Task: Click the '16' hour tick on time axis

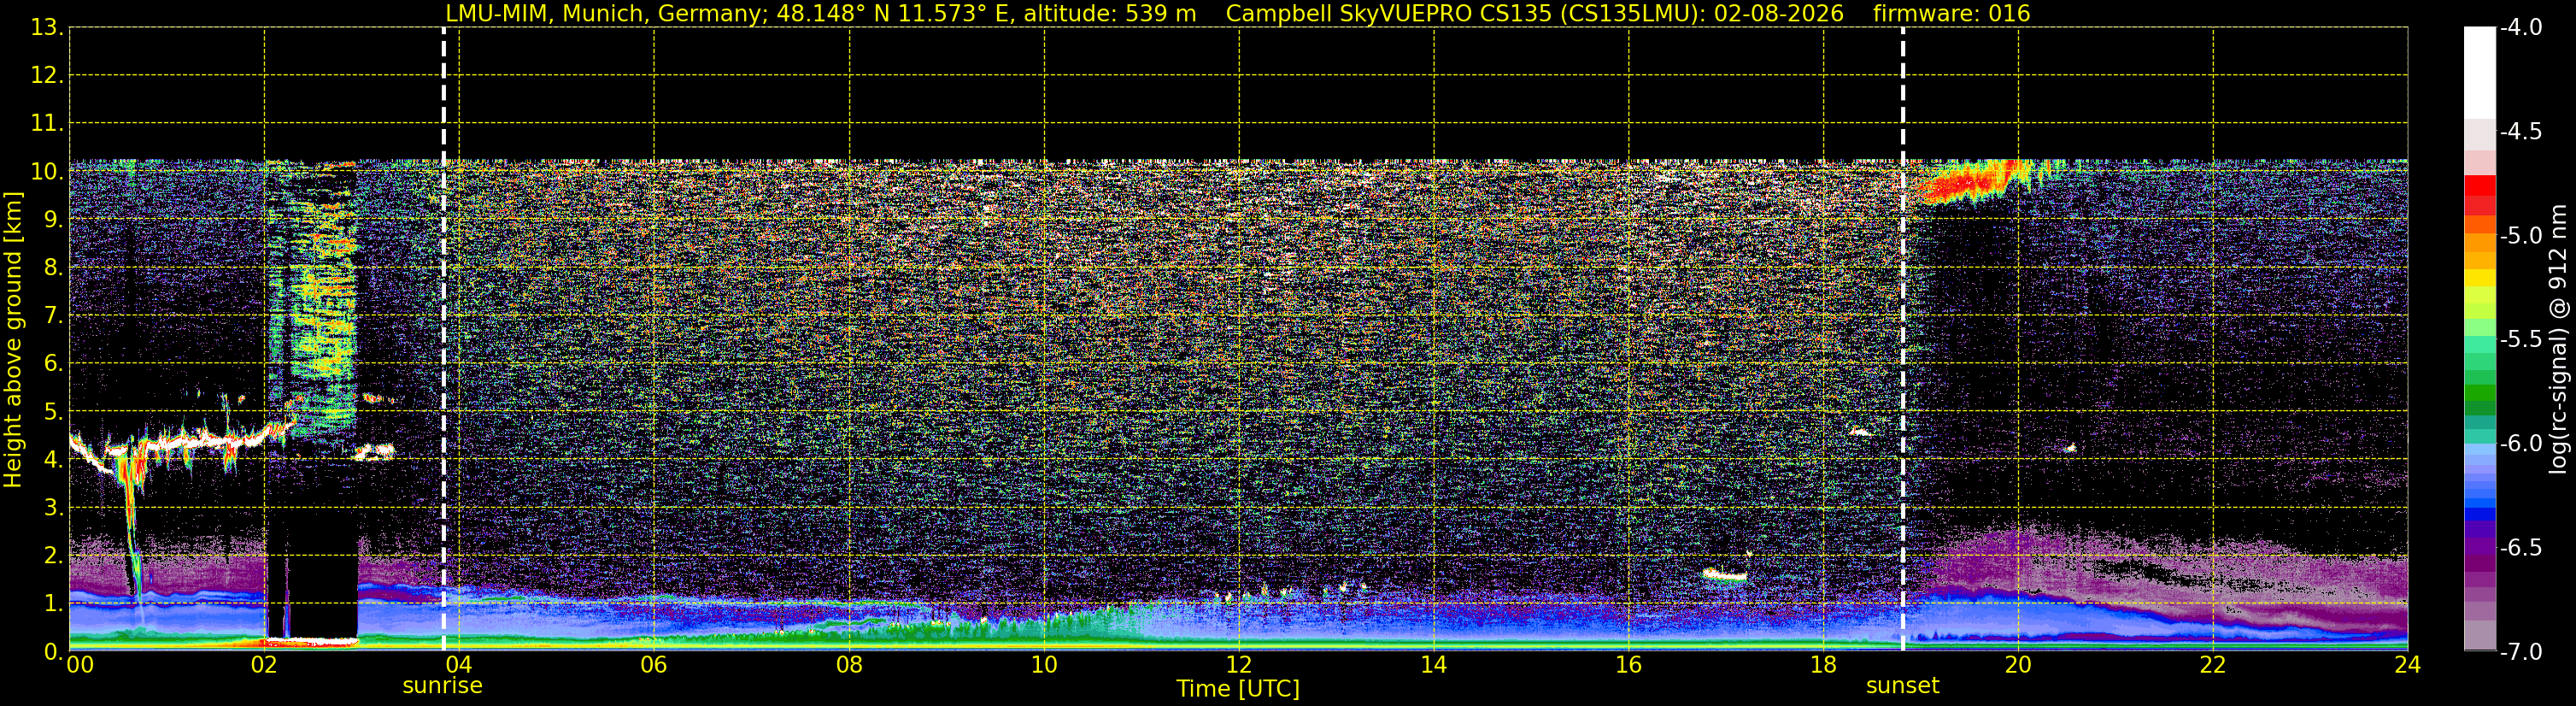Action: [x=1628, y=665]
